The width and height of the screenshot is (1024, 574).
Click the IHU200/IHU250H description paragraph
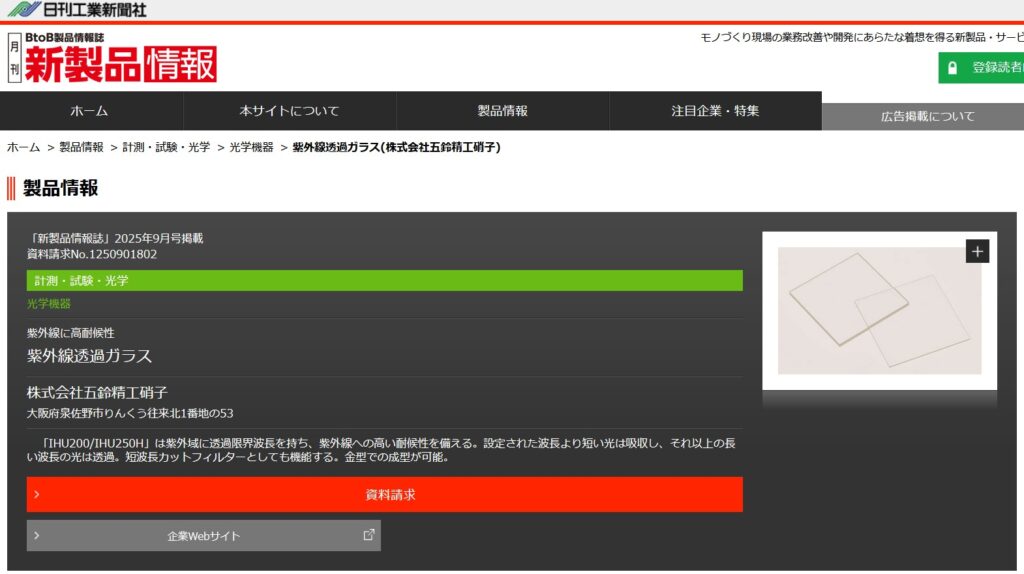tap(381, 450)
